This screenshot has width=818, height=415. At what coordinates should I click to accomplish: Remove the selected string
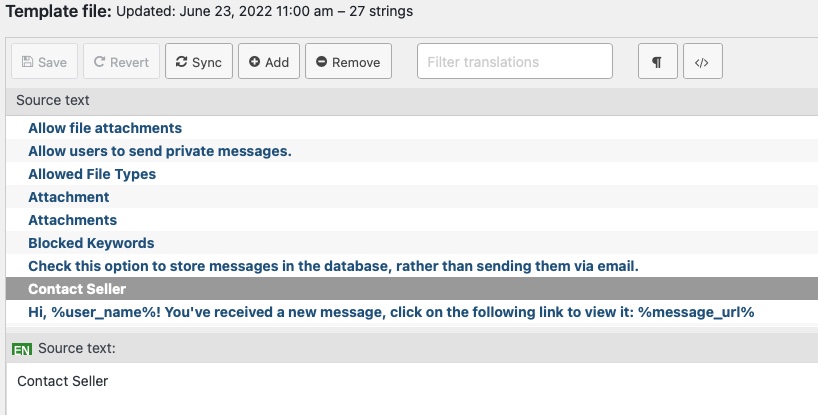pos(348,62)
